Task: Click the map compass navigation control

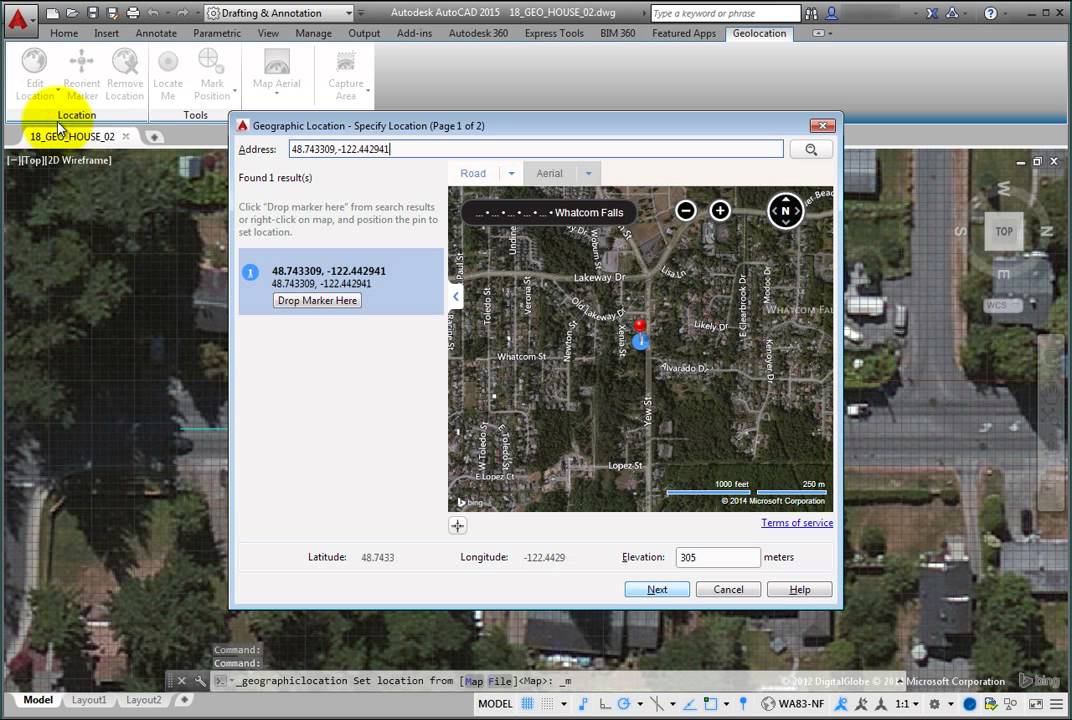Action: (785, 211)
